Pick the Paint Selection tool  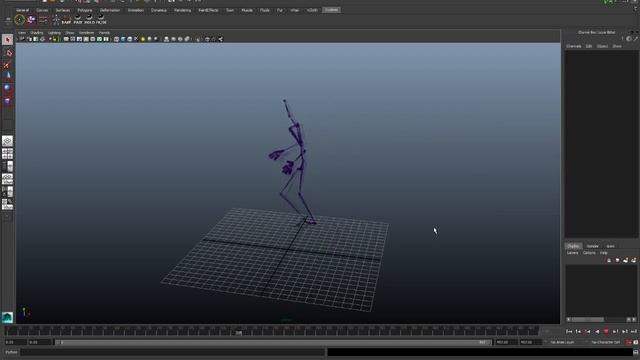click(7, 65)
